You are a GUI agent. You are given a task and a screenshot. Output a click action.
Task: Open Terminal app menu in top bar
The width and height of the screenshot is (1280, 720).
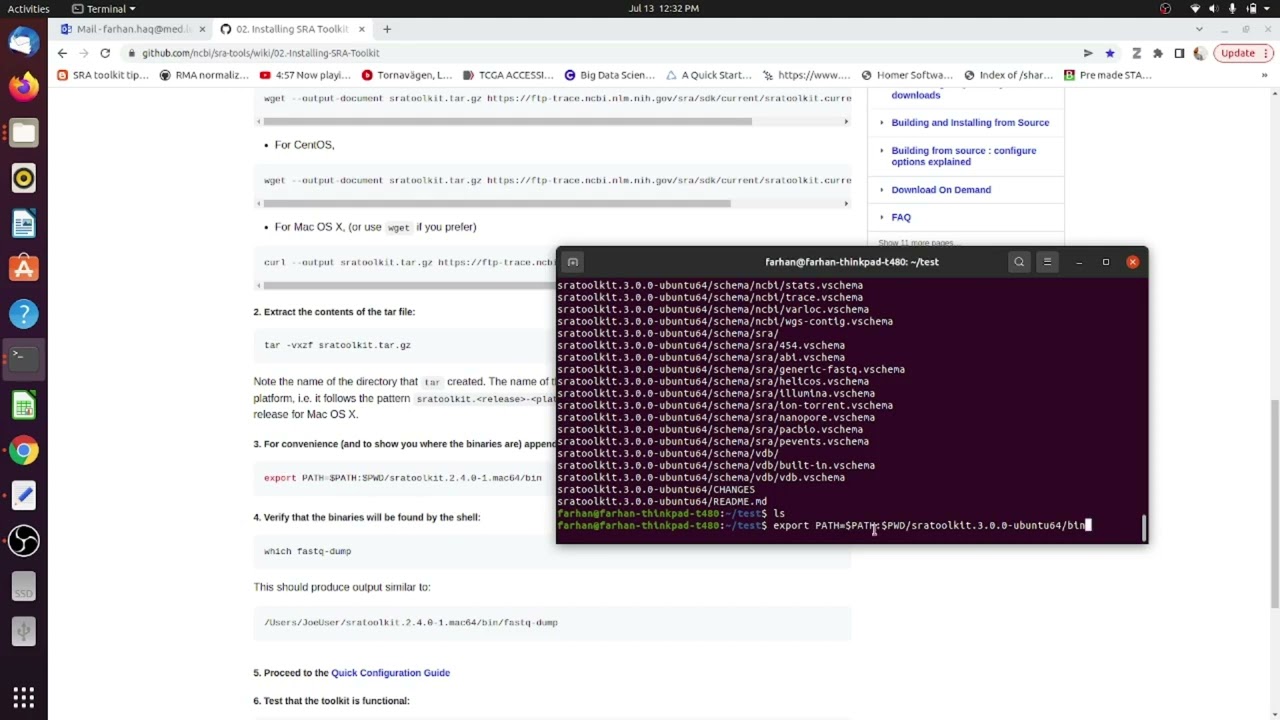click(x=104, y=9)
